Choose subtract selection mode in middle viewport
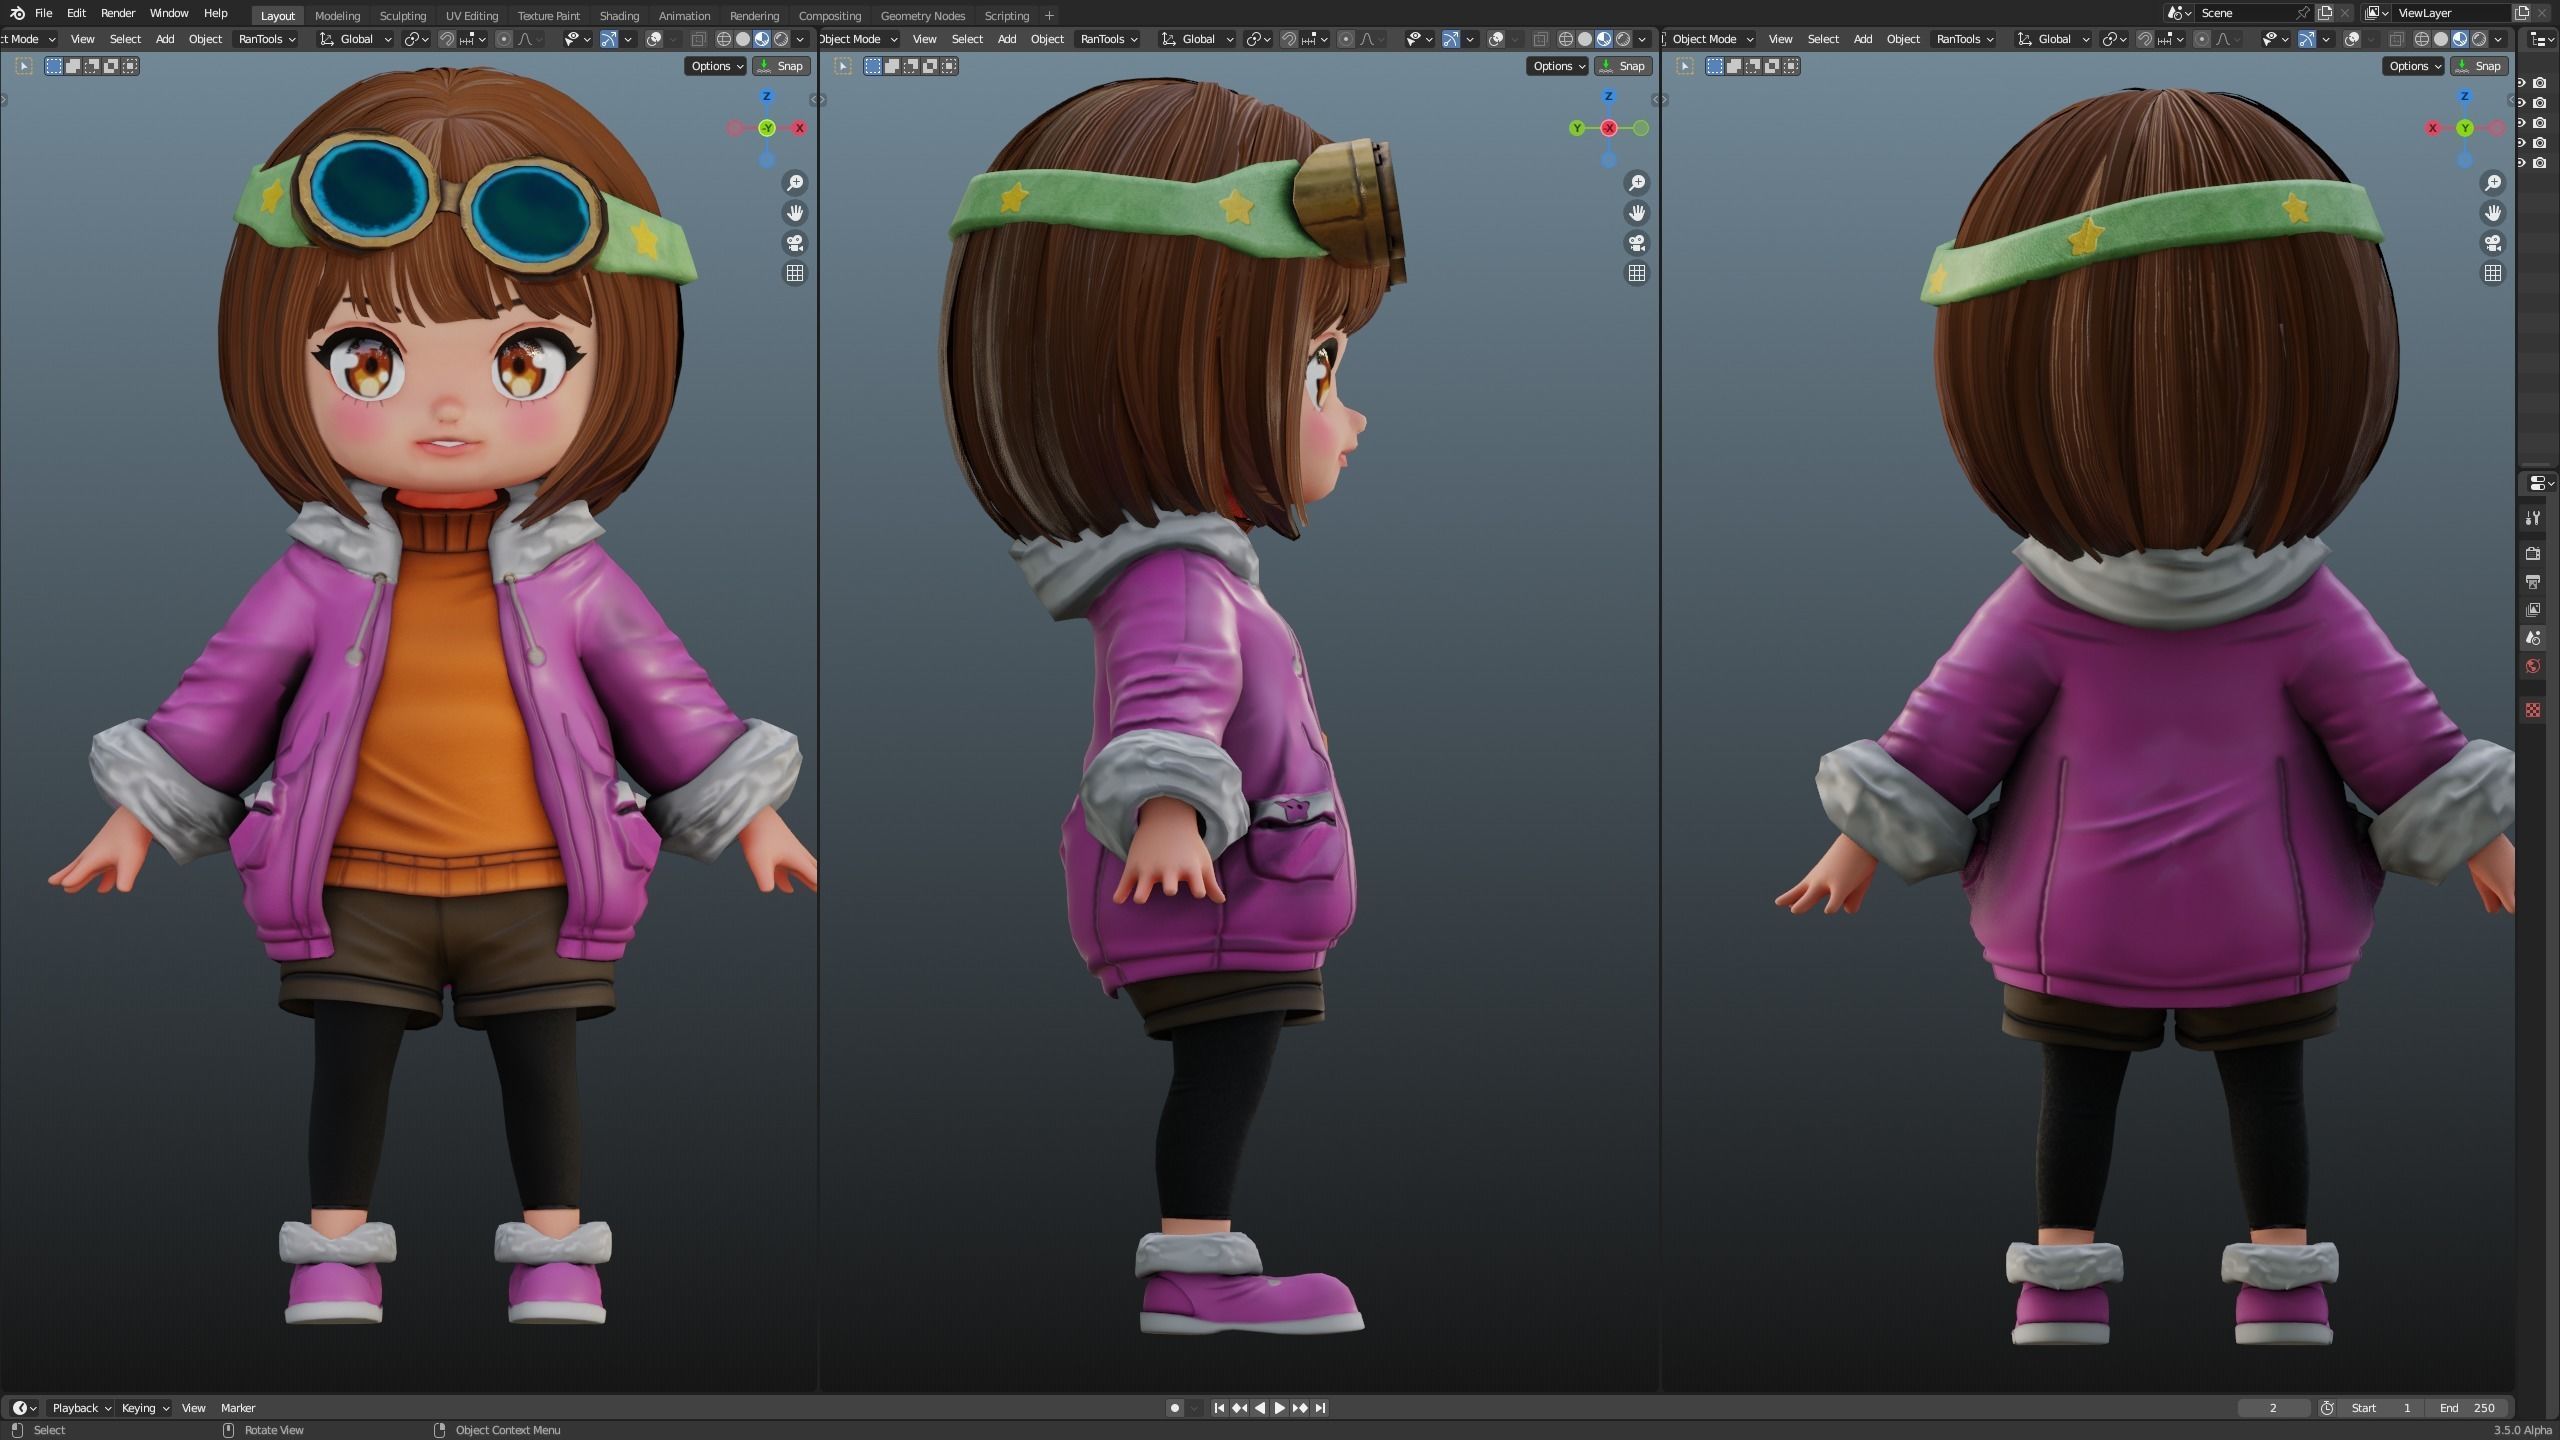 (x=911, y=66)
